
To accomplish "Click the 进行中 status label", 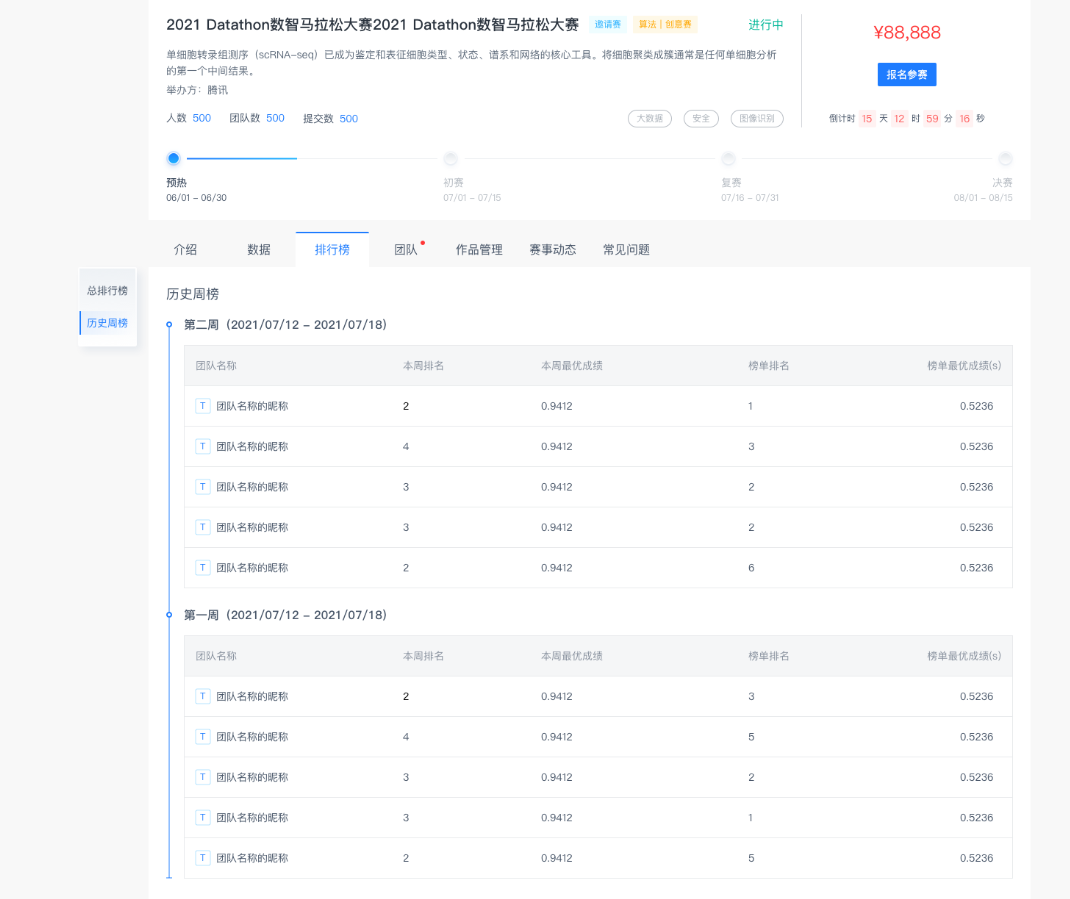I will (766, 25).
